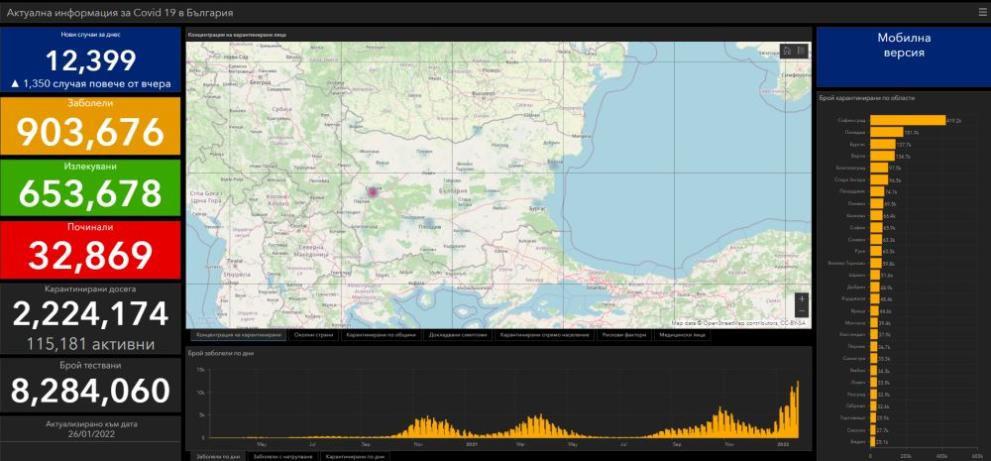991x461 pixels.
Task: Select the Заболели по дни chart tab
Action: pyautogui.click(x=218, y=456)
